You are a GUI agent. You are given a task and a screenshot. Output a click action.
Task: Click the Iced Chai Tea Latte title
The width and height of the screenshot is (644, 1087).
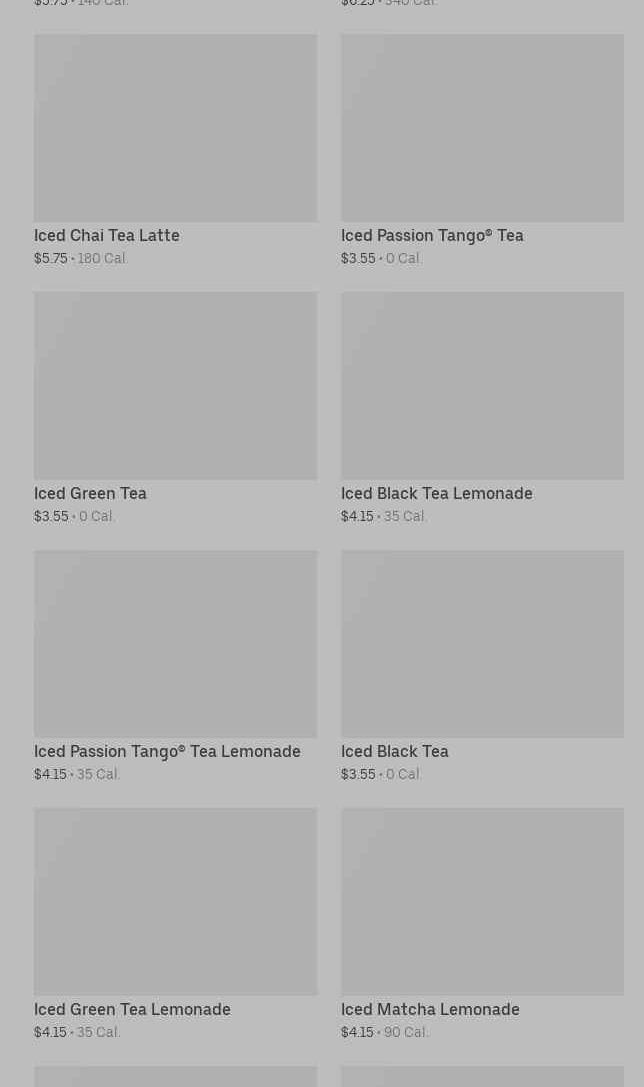107,236
